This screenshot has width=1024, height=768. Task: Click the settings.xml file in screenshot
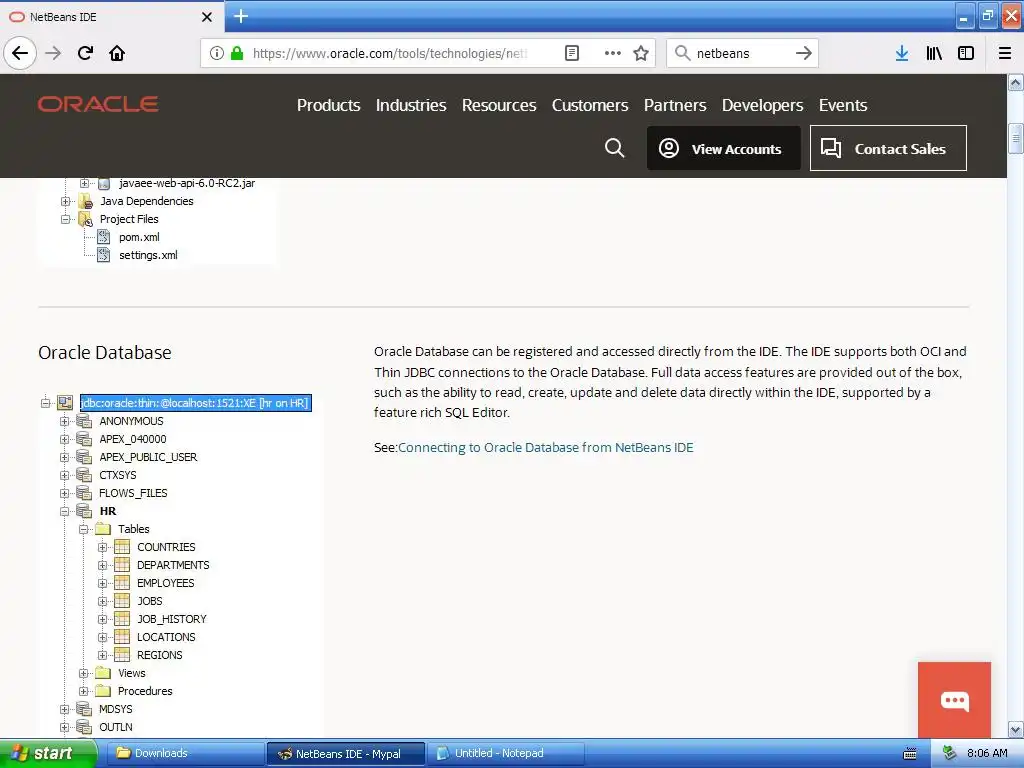tap(148, 255)
